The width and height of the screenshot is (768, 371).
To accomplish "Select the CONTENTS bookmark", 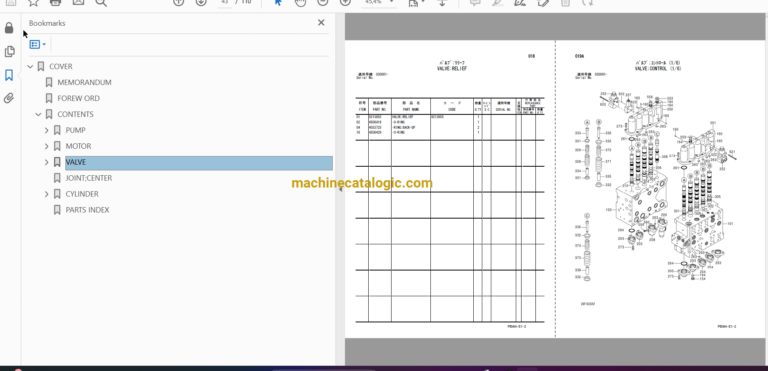I will tap(75, 114).
